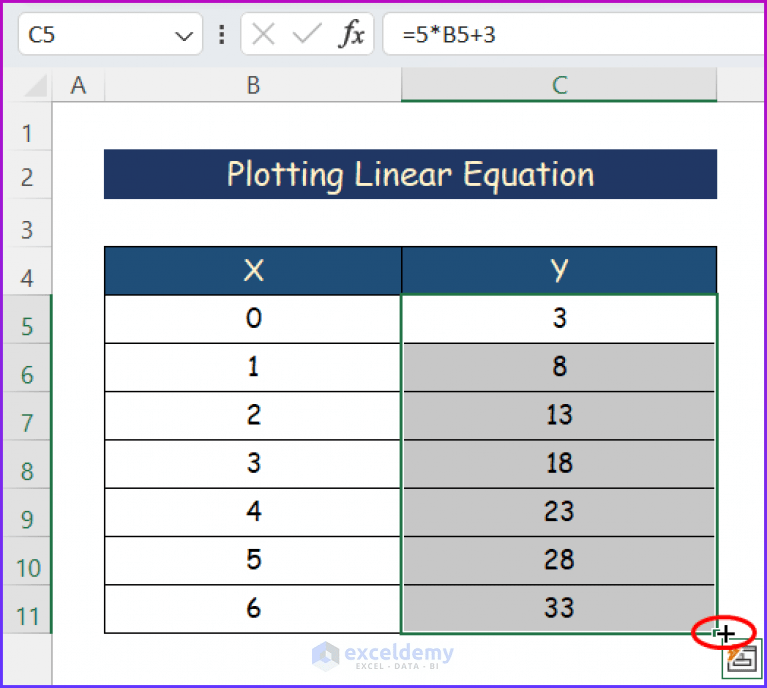Click the formula bar with =5*B5+3
767x688 pixels.
coord(575,34)
